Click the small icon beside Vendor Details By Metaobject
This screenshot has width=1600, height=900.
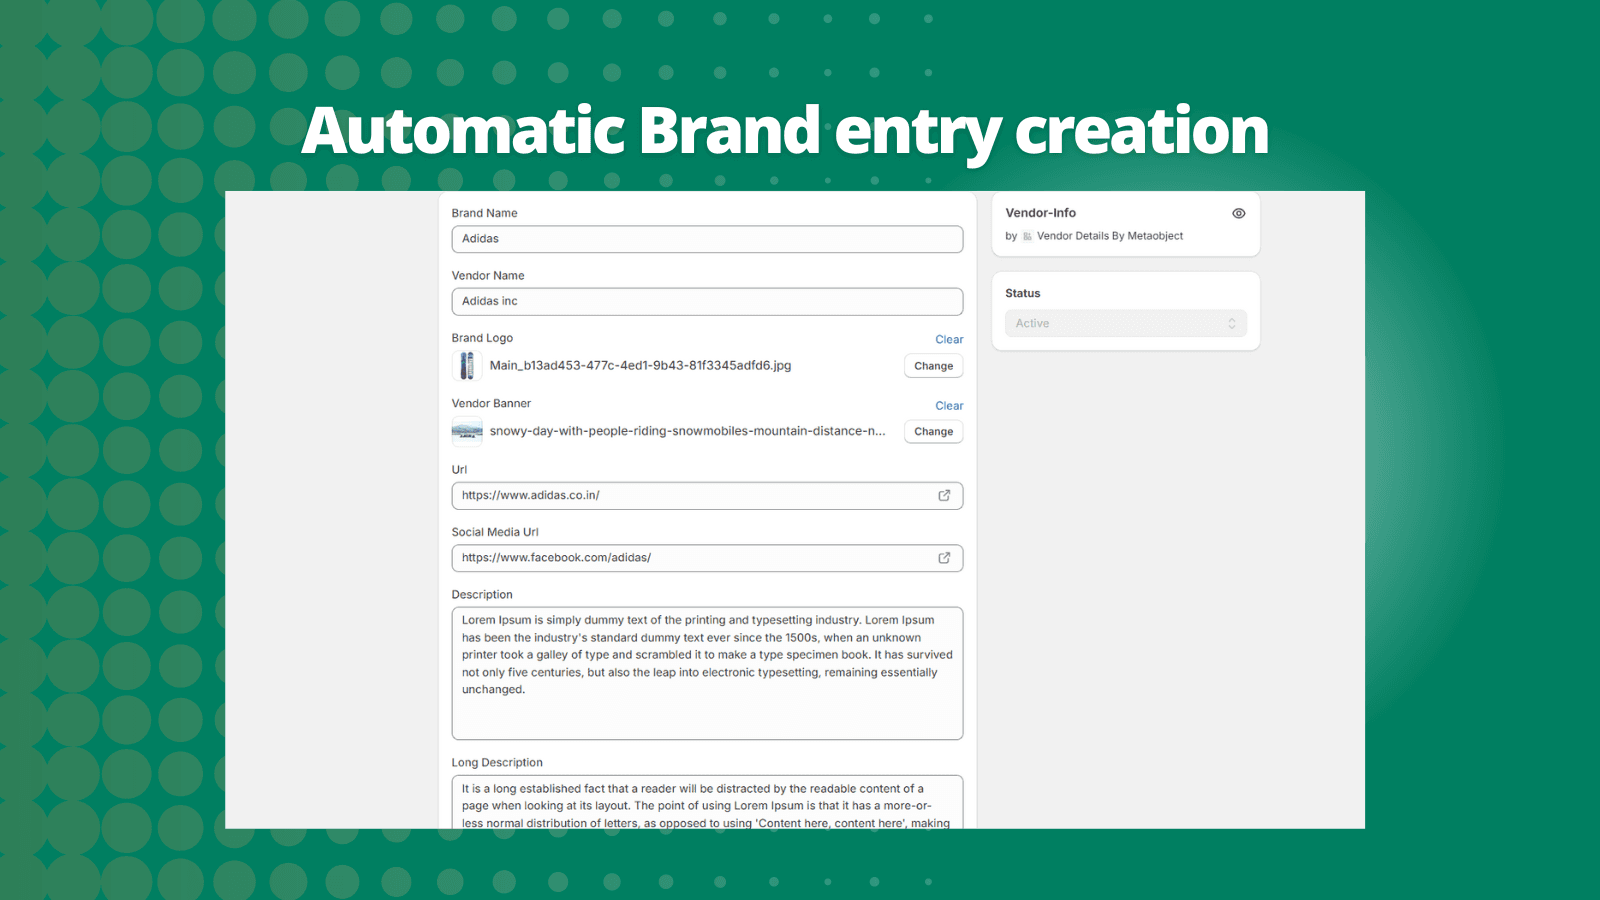1027,237
